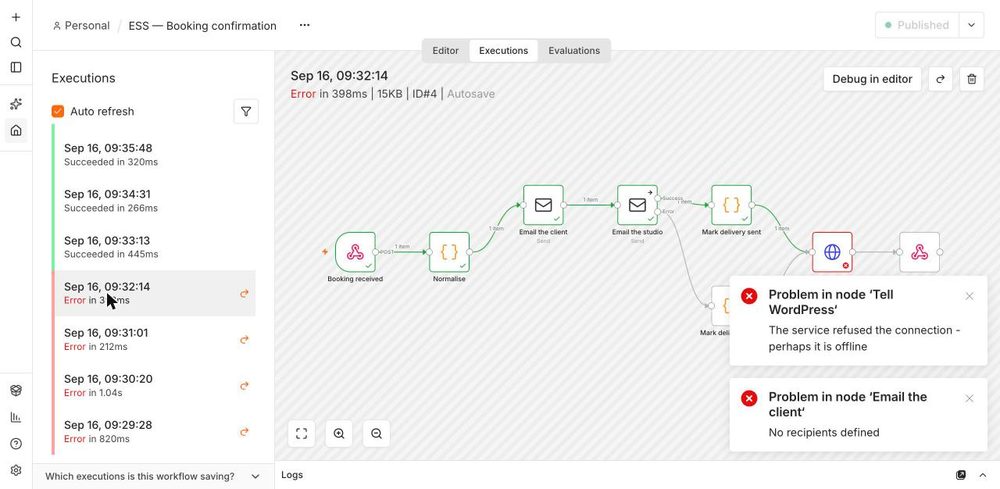This screenshot has width=1000, height=489.
Task: Click 'The service refused the connection' message
Action: coord(864,339)
